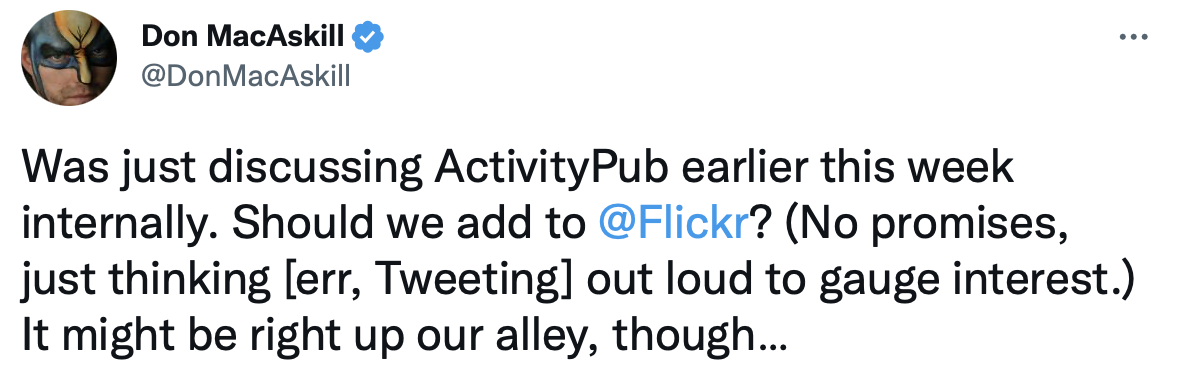The width and height of the screenshot is (1184, 374).
Task: Open the @DonMacAskill handle link
Action: (246, 76)
